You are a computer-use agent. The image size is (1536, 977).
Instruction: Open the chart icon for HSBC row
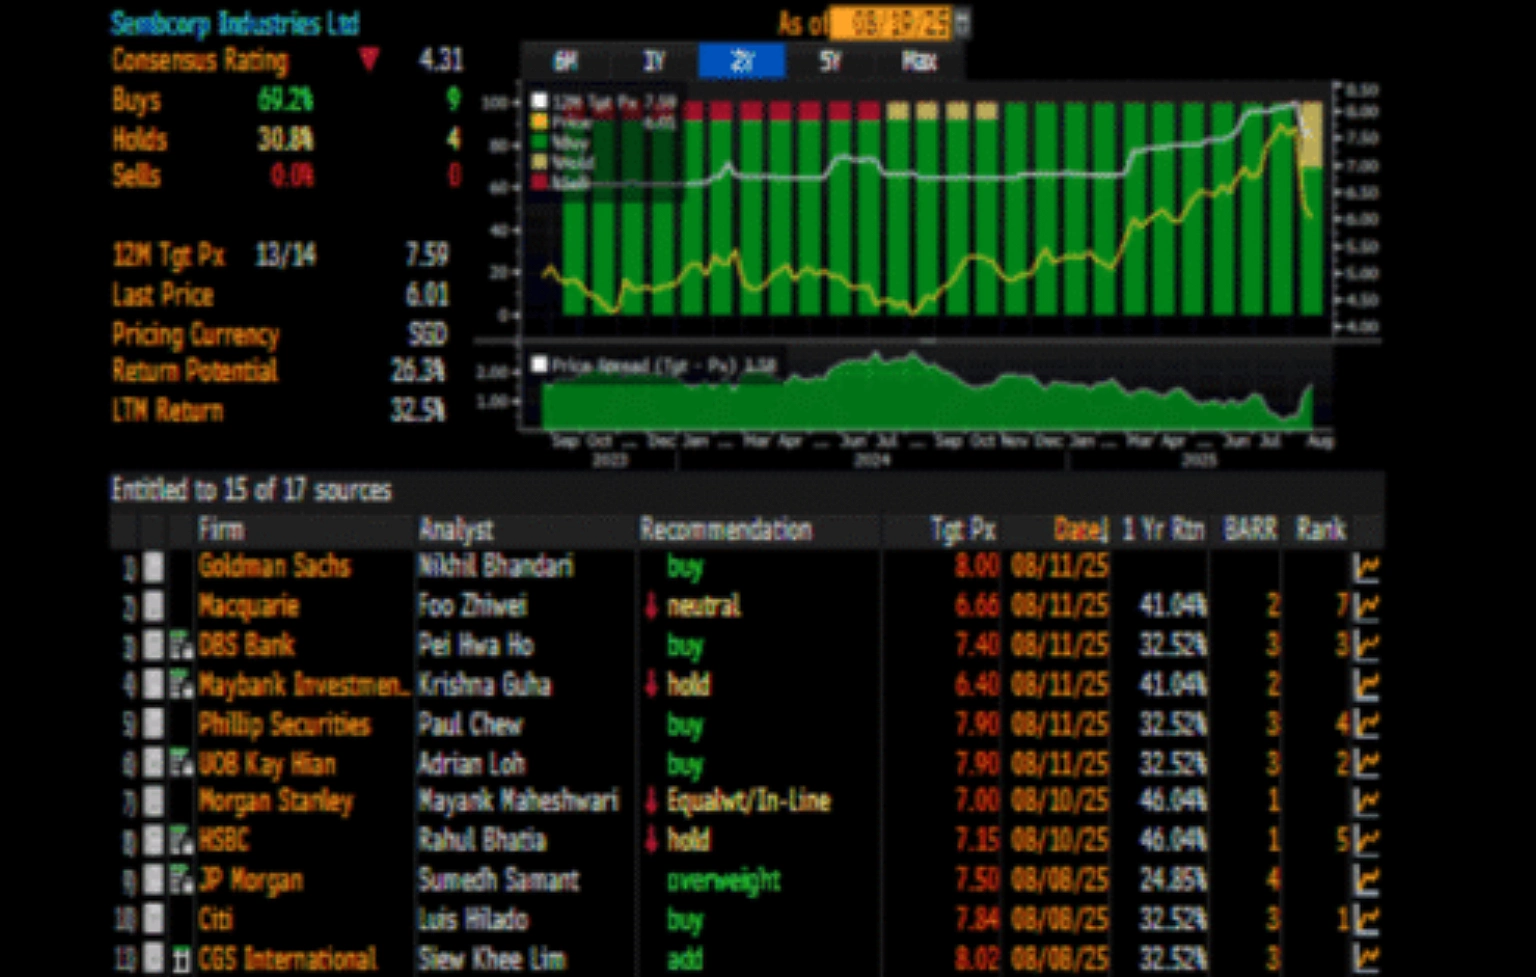(x=1366, y=841)
